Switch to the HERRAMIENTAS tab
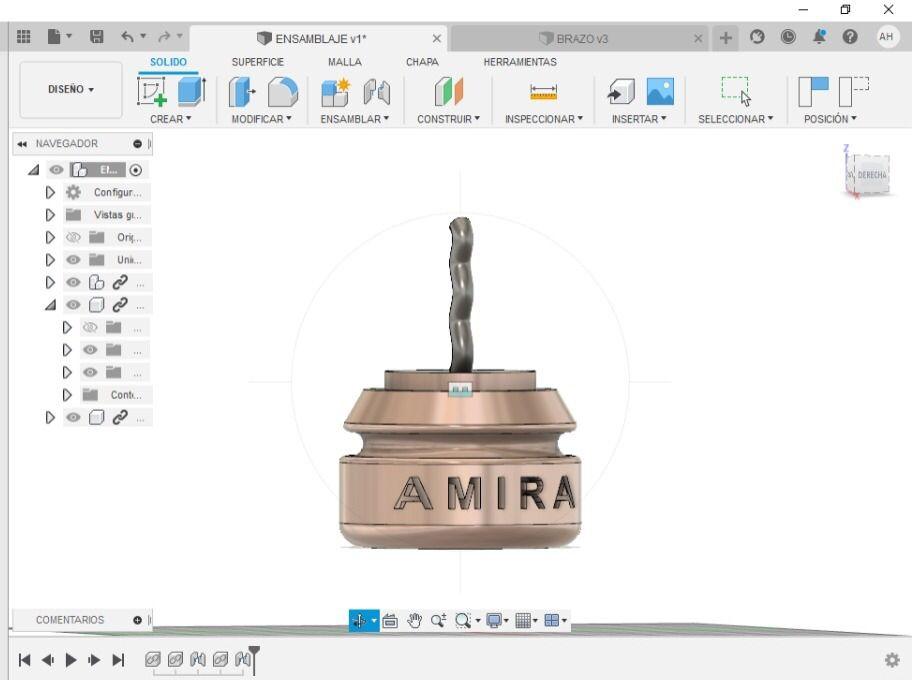912x680 pixels. (x=520, y=62)
